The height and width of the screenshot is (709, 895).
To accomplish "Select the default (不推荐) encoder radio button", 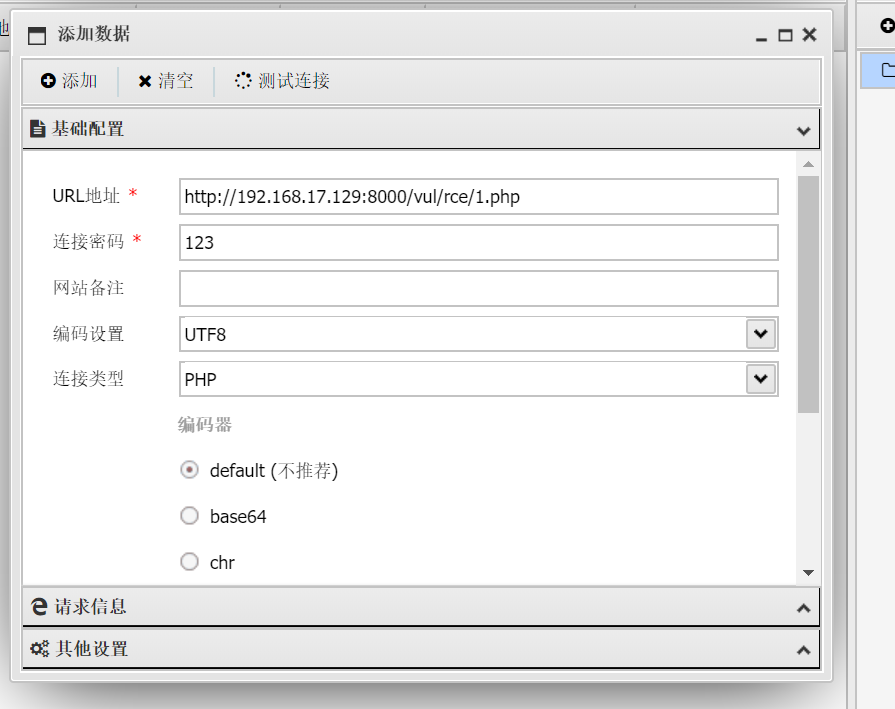I will pos(189,470).
